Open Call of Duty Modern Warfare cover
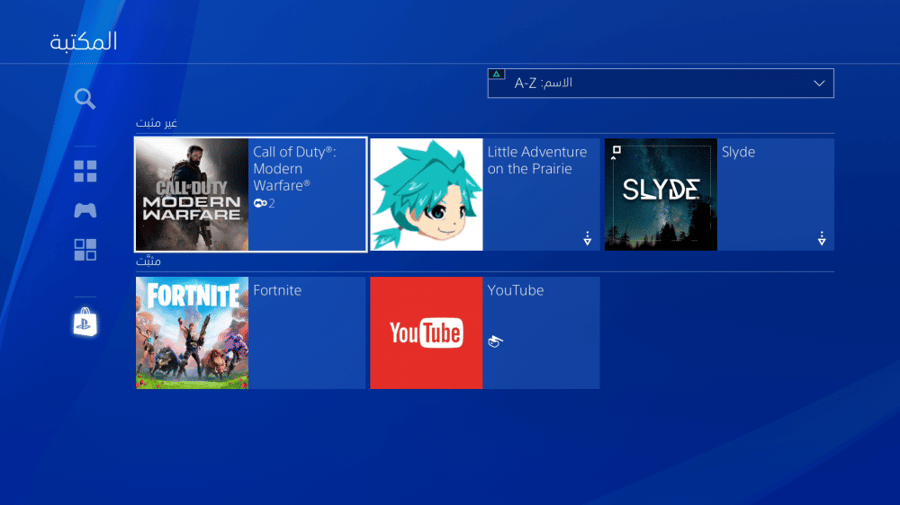The height and width of the screenshot is (505, 900). pos(192,195)
